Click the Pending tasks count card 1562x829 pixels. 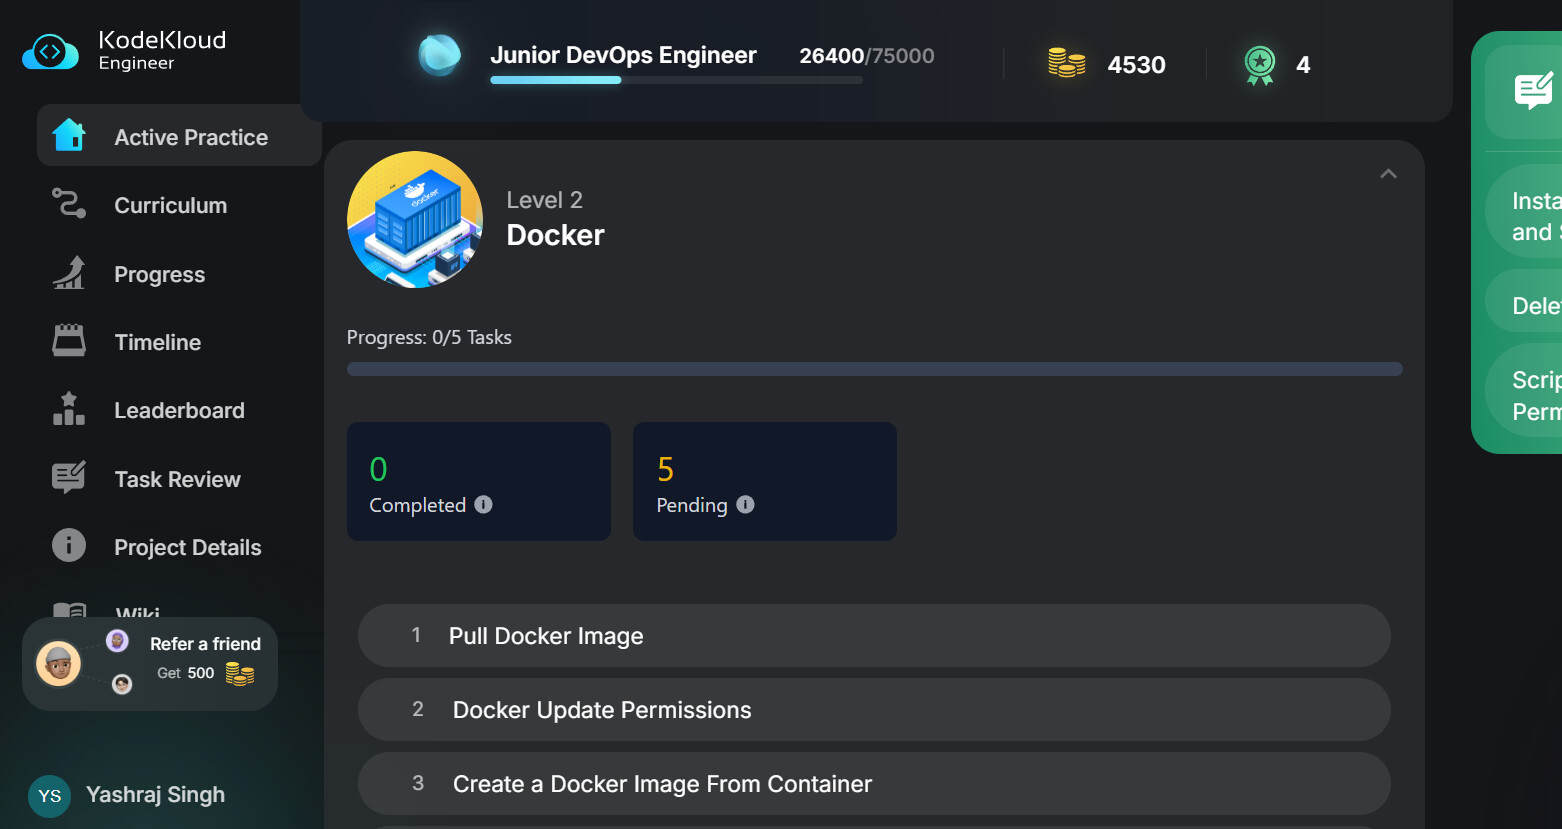(765, 481)
